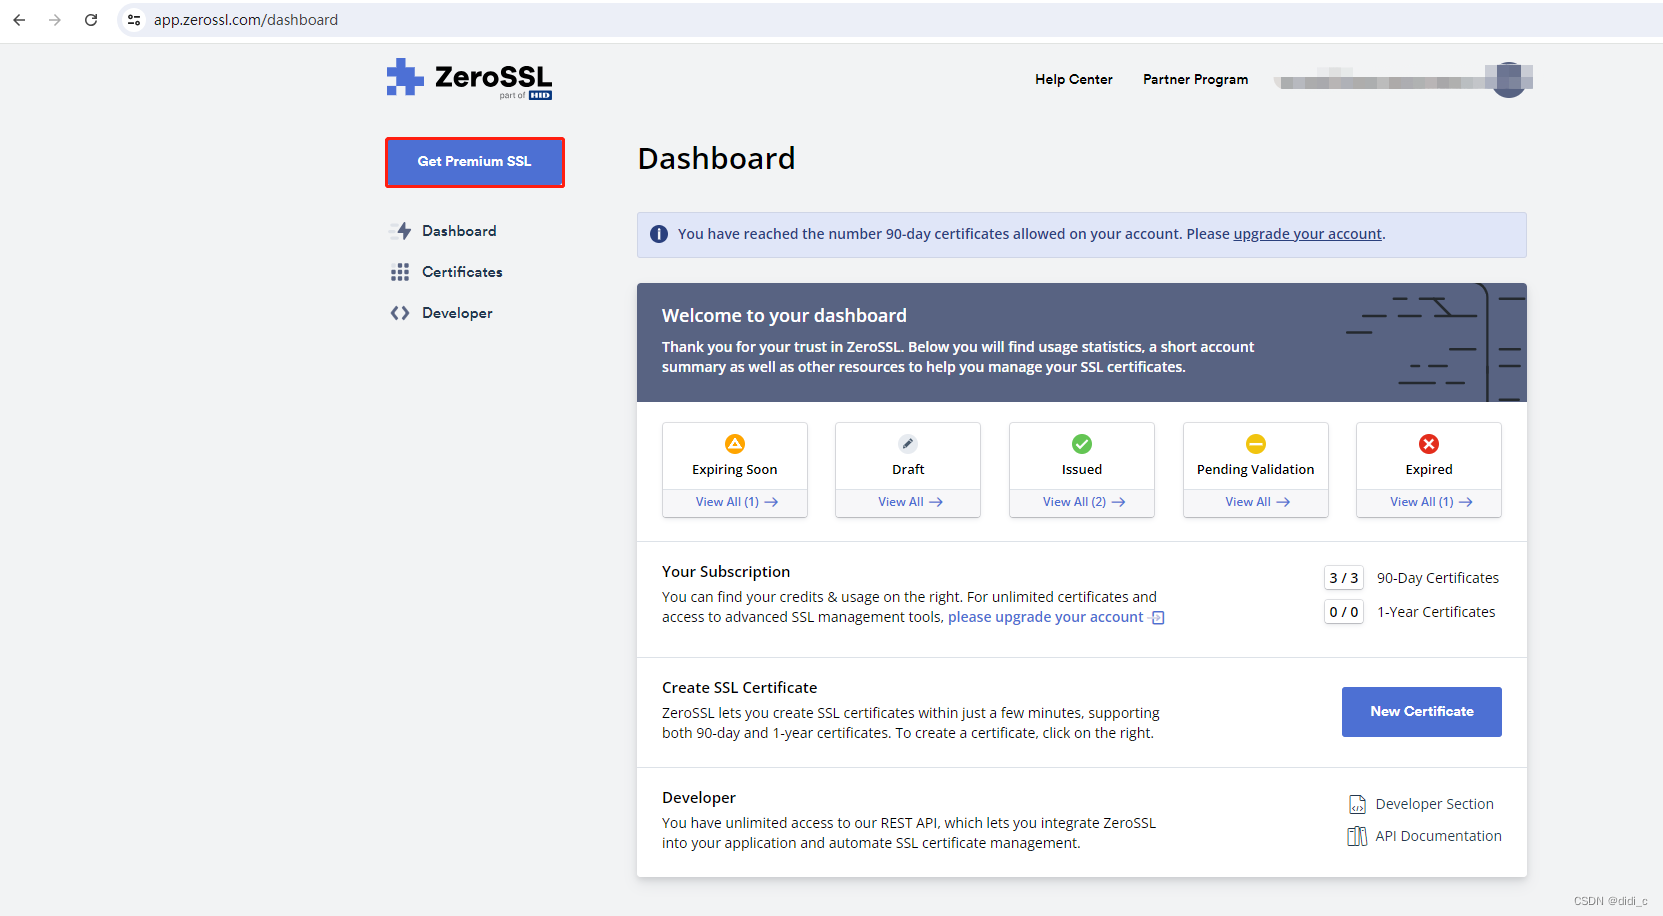This screenshot has height=916, width=1663.
Task: Click the Expiring Soon card label
Action: pyautogui.click(x=735, y=470)
